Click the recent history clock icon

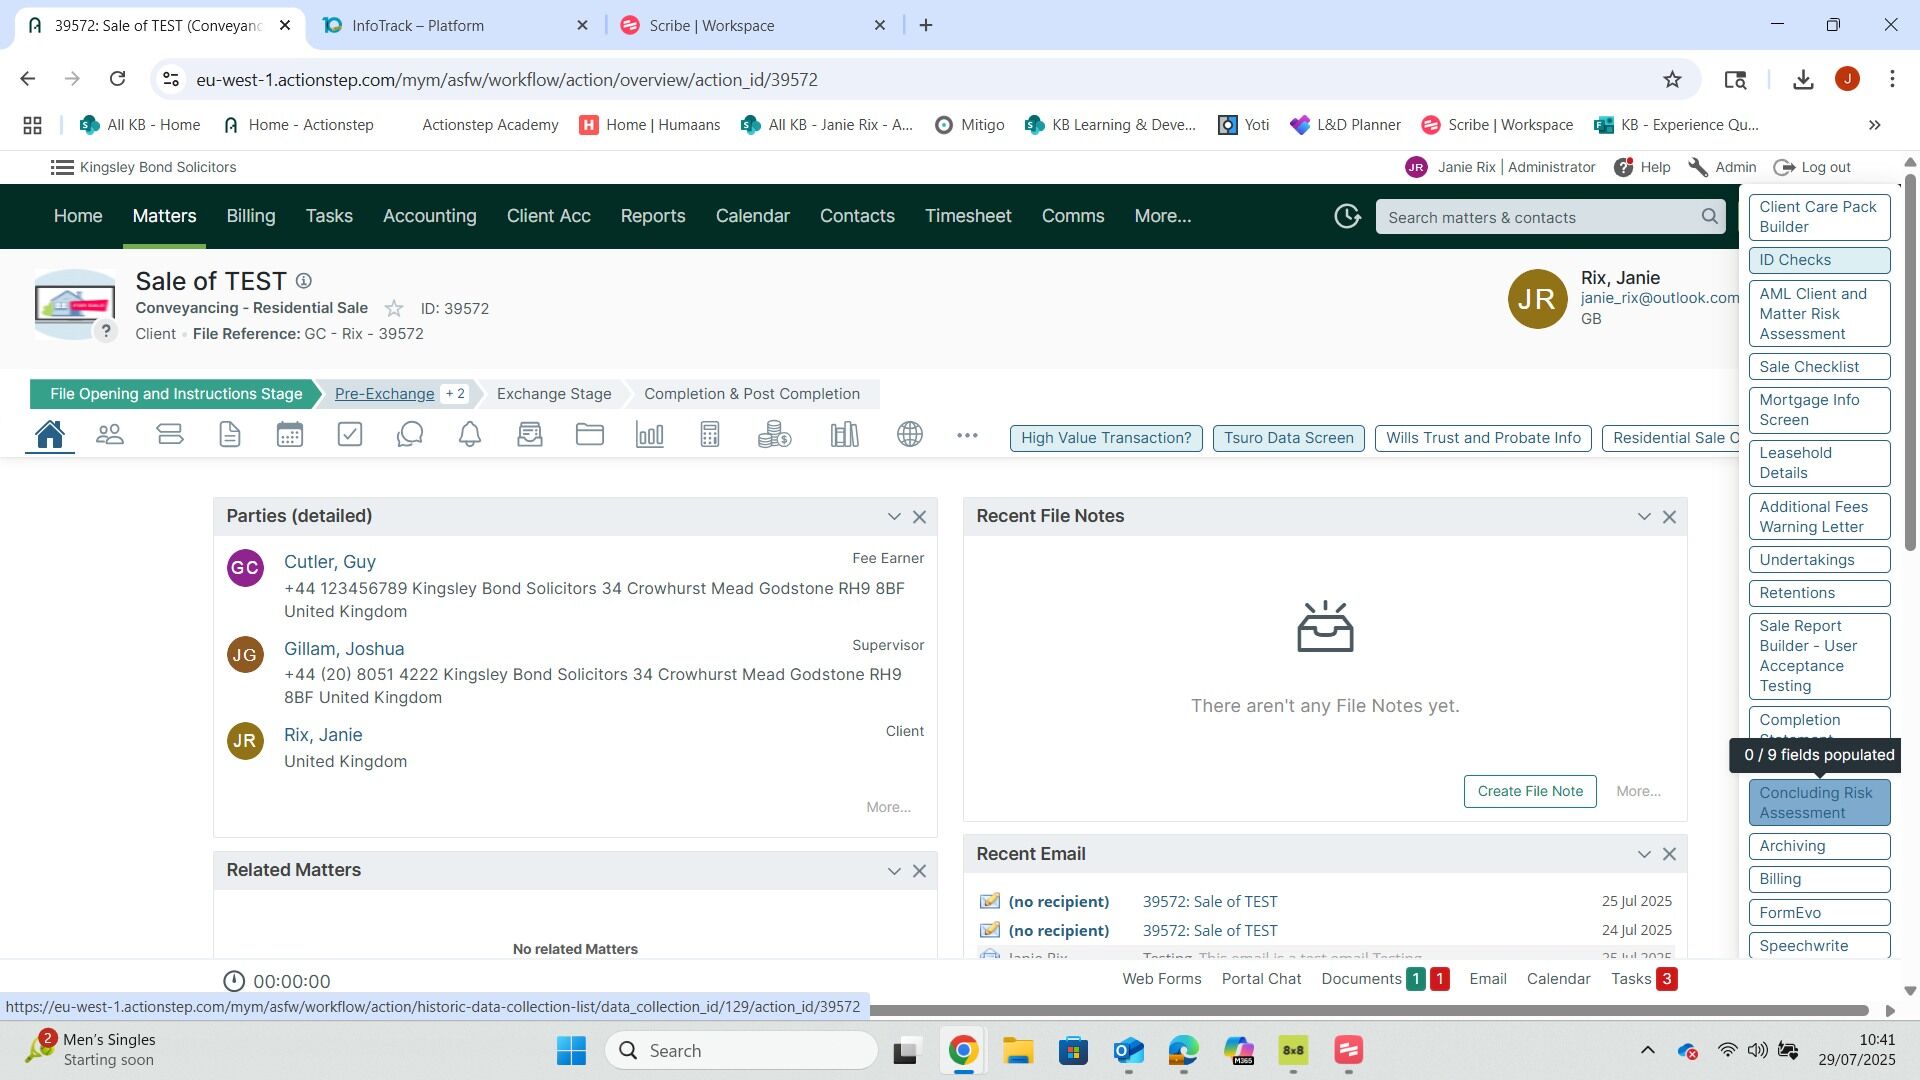[1347, 217]
